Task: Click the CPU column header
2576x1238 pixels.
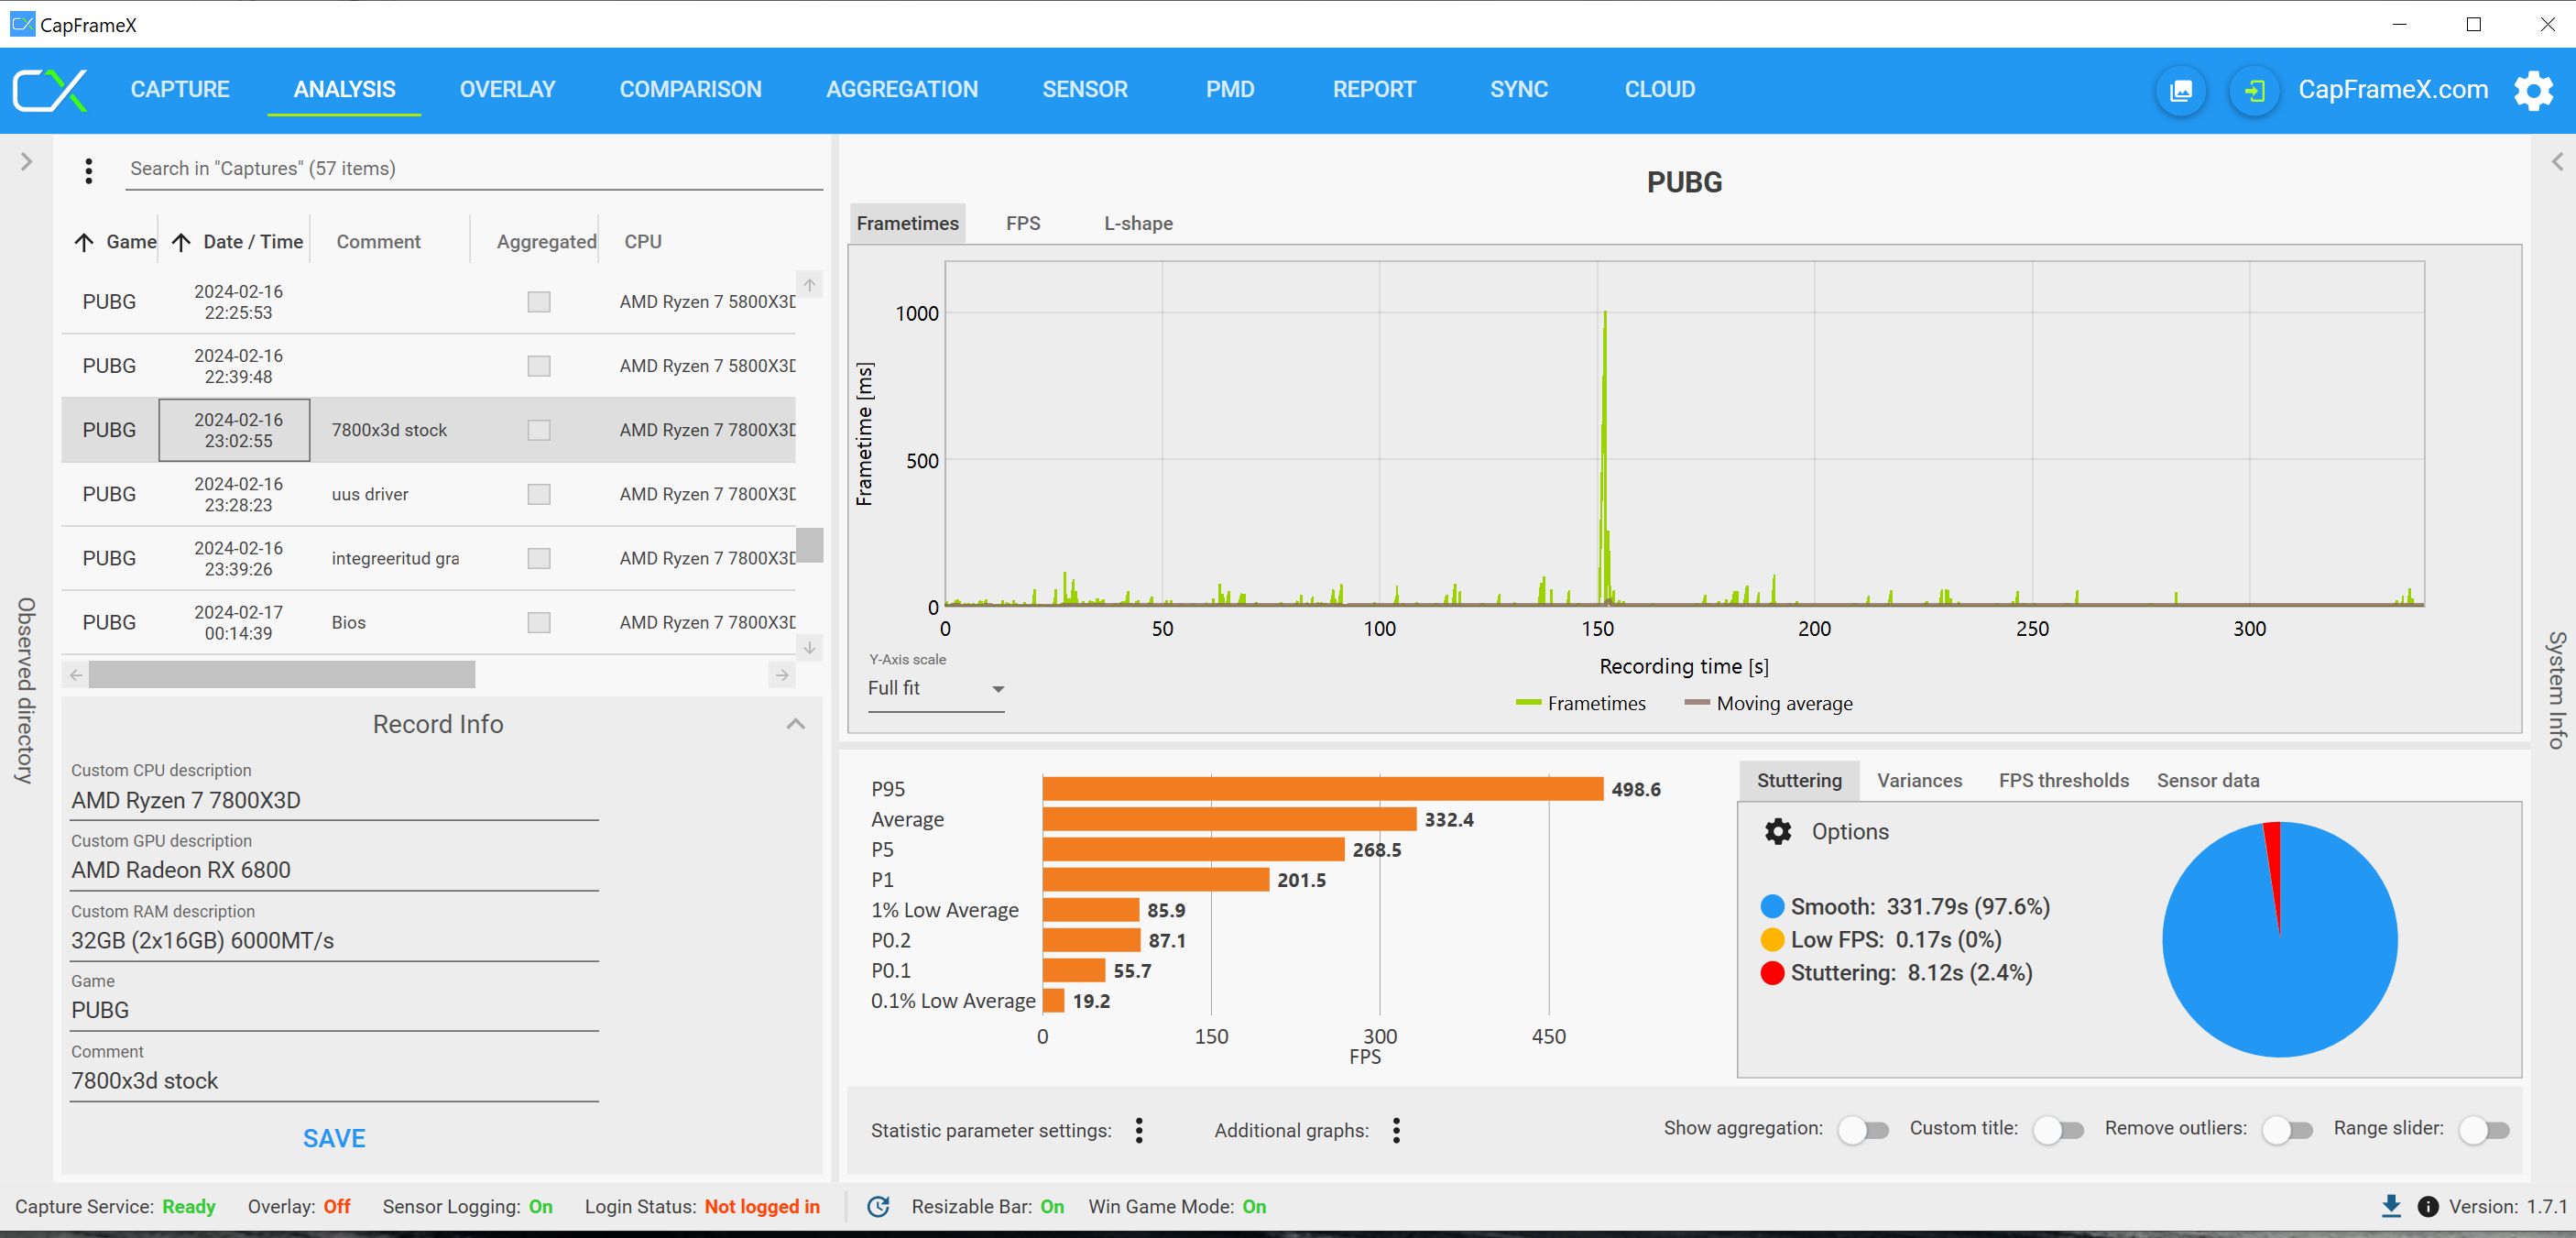Action: click(643, 242)
